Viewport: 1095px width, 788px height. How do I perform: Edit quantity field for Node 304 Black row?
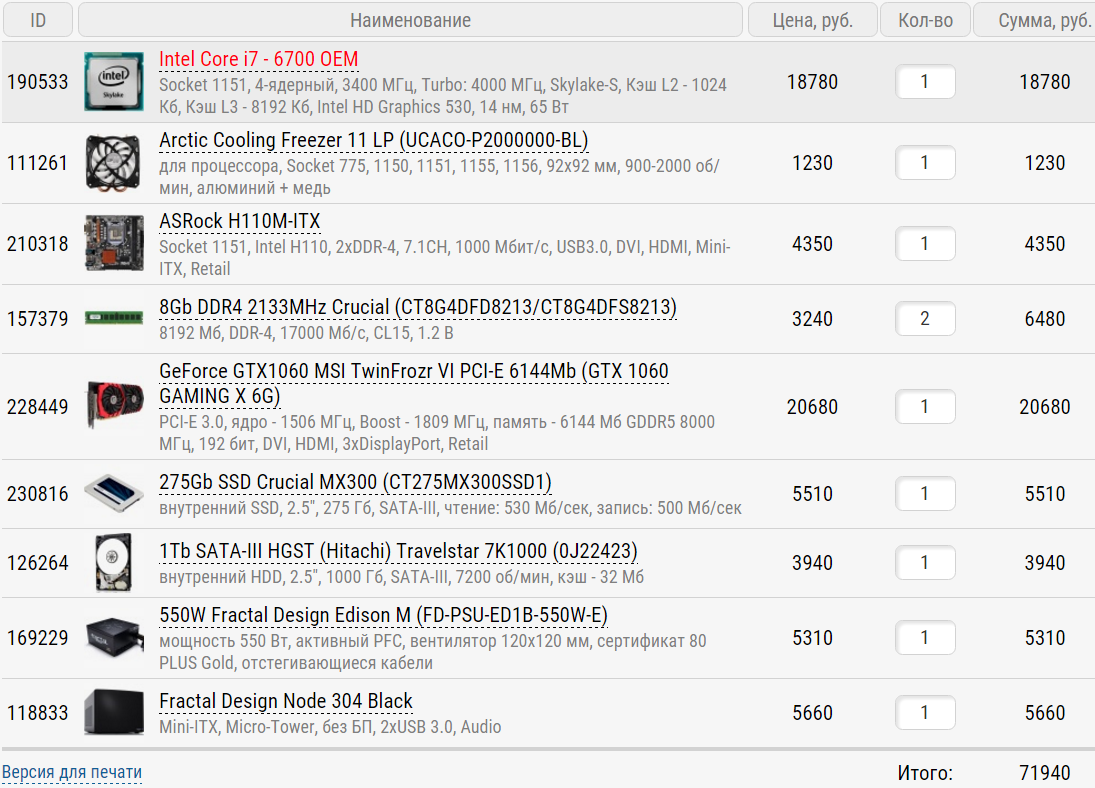tap(925, 713)
